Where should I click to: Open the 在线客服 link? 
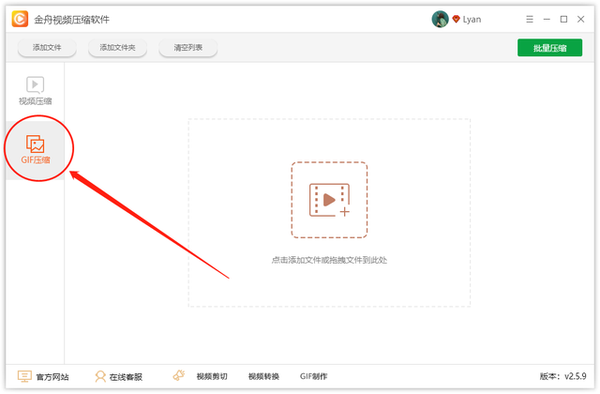126,377
